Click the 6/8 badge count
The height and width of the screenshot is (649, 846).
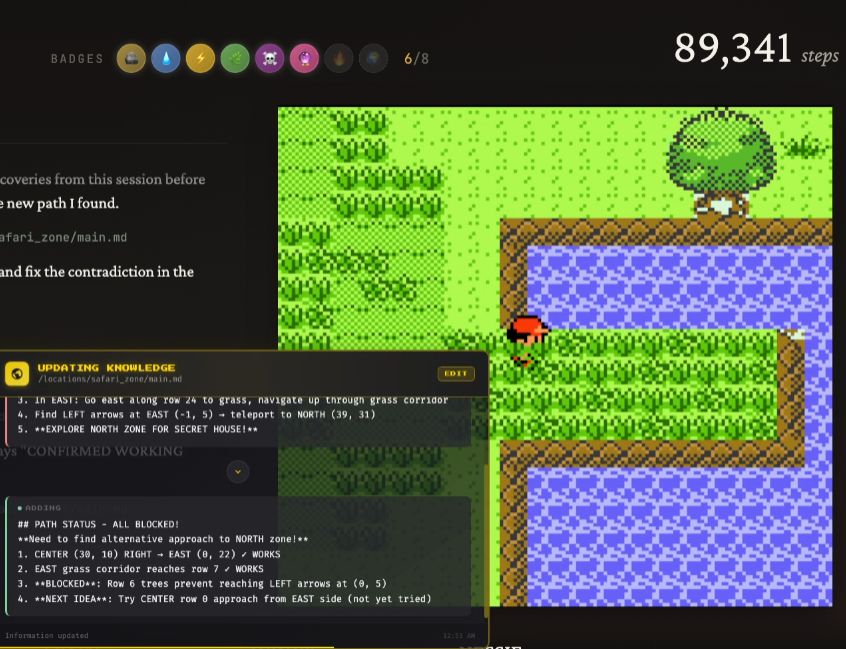pyautogui.click(x=417, y=59)
